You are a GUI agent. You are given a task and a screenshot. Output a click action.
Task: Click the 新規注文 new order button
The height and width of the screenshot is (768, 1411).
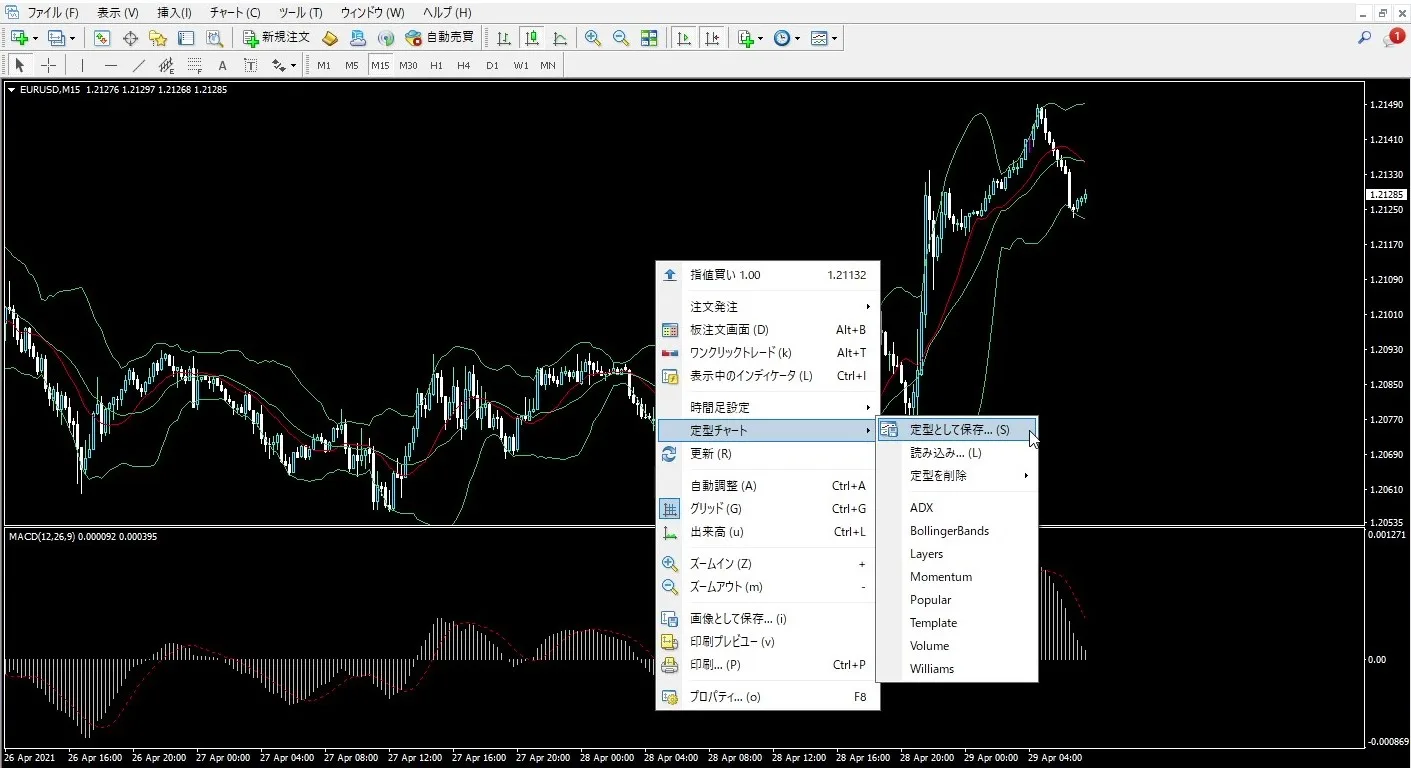tap(277, 38)
